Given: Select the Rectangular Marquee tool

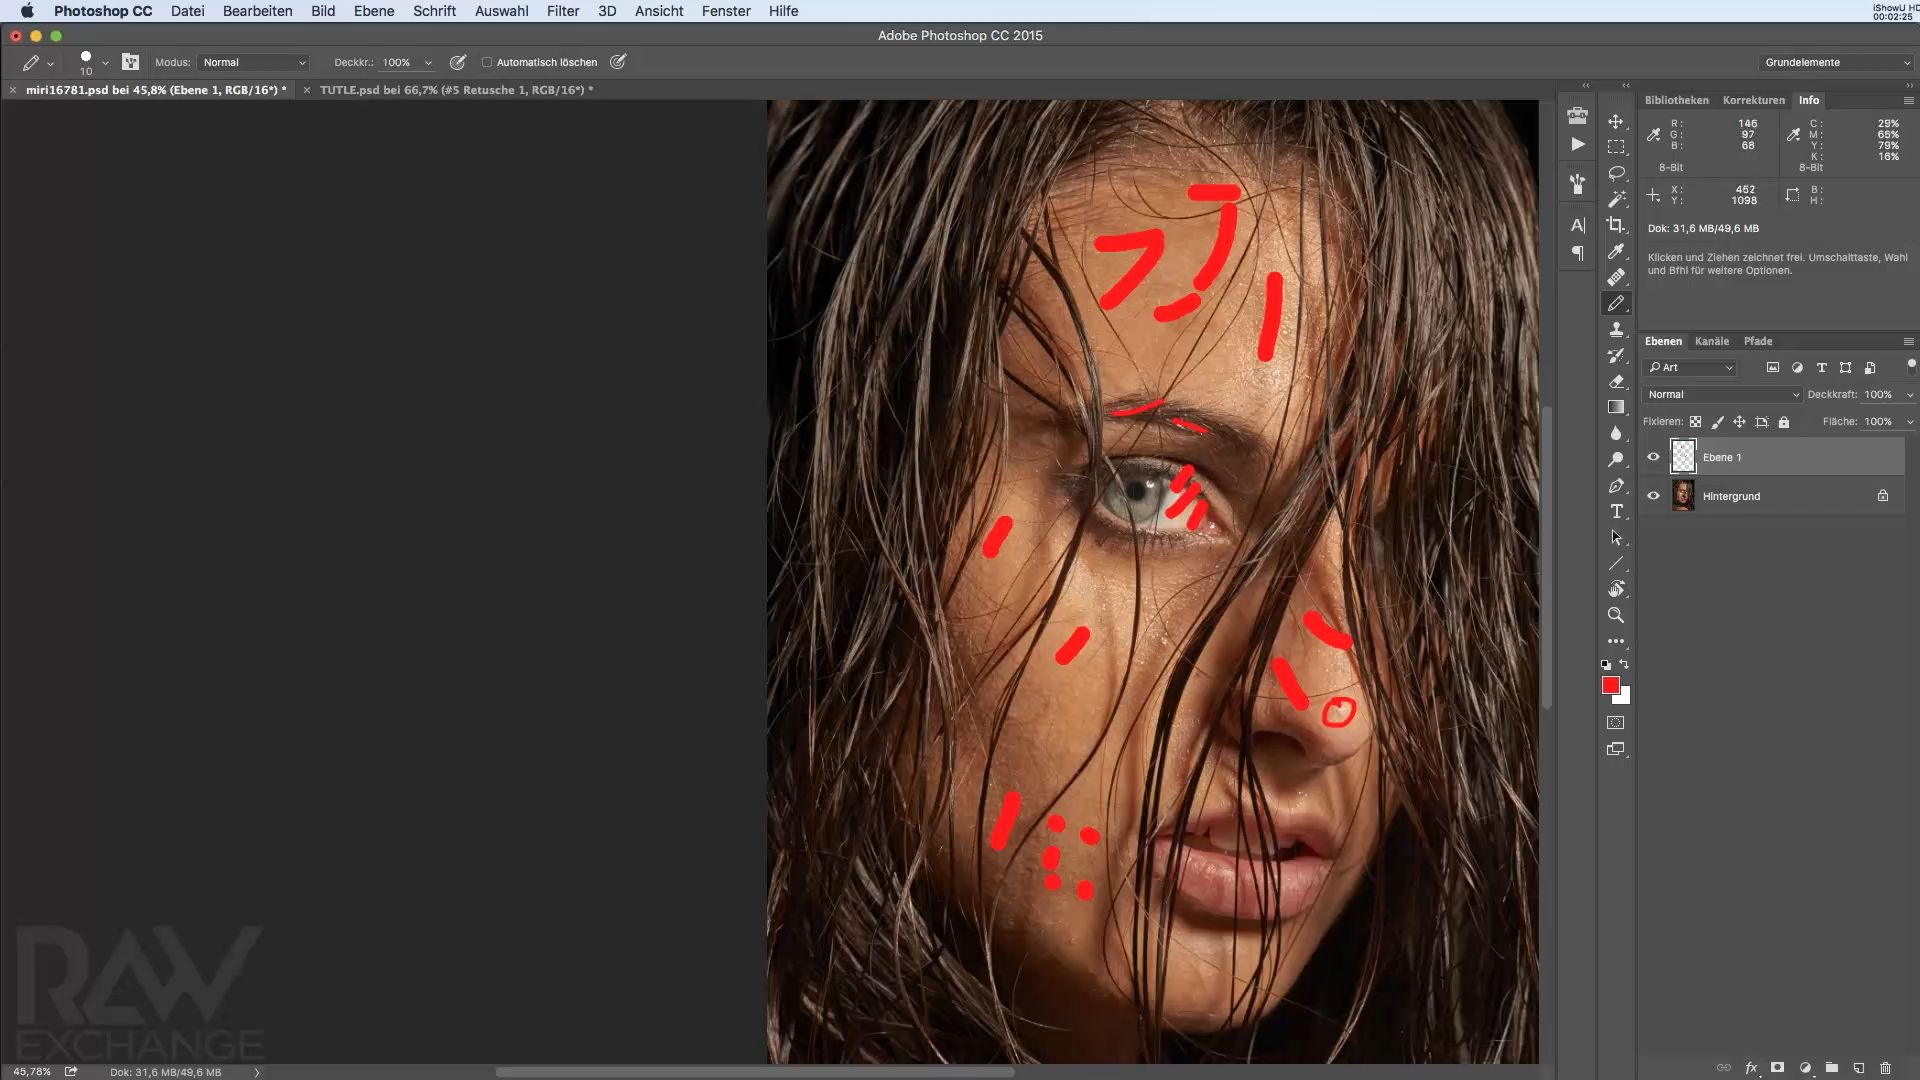Looking at the screenshot, I should click(1616, 147).
